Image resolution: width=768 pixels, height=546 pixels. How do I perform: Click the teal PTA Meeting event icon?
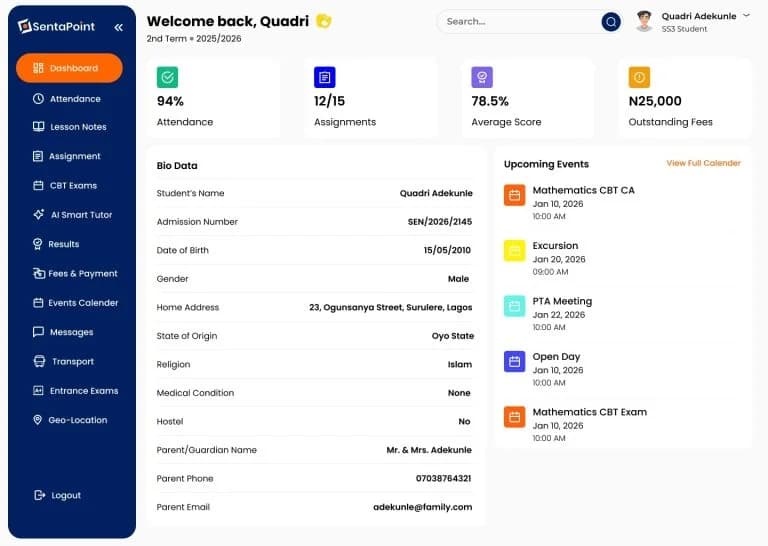point(514,306)
